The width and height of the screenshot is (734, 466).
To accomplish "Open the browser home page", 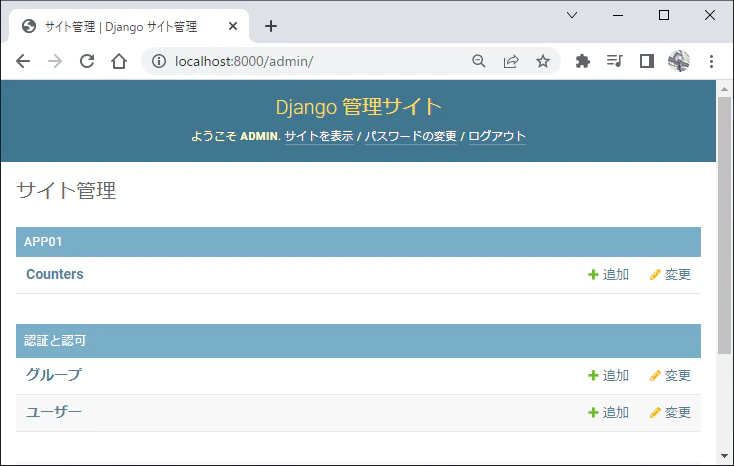I will [x=119, y=61].
